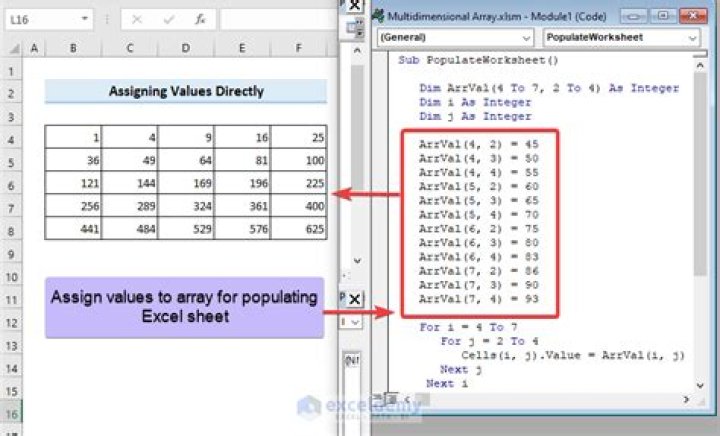Select column E header

point(242,48)
